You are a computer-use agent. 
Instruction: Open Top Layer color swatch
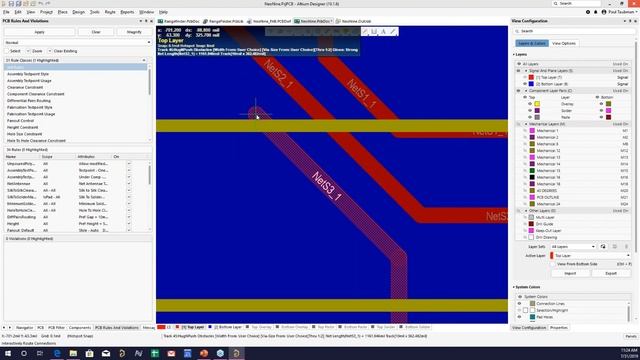[531, 77]
